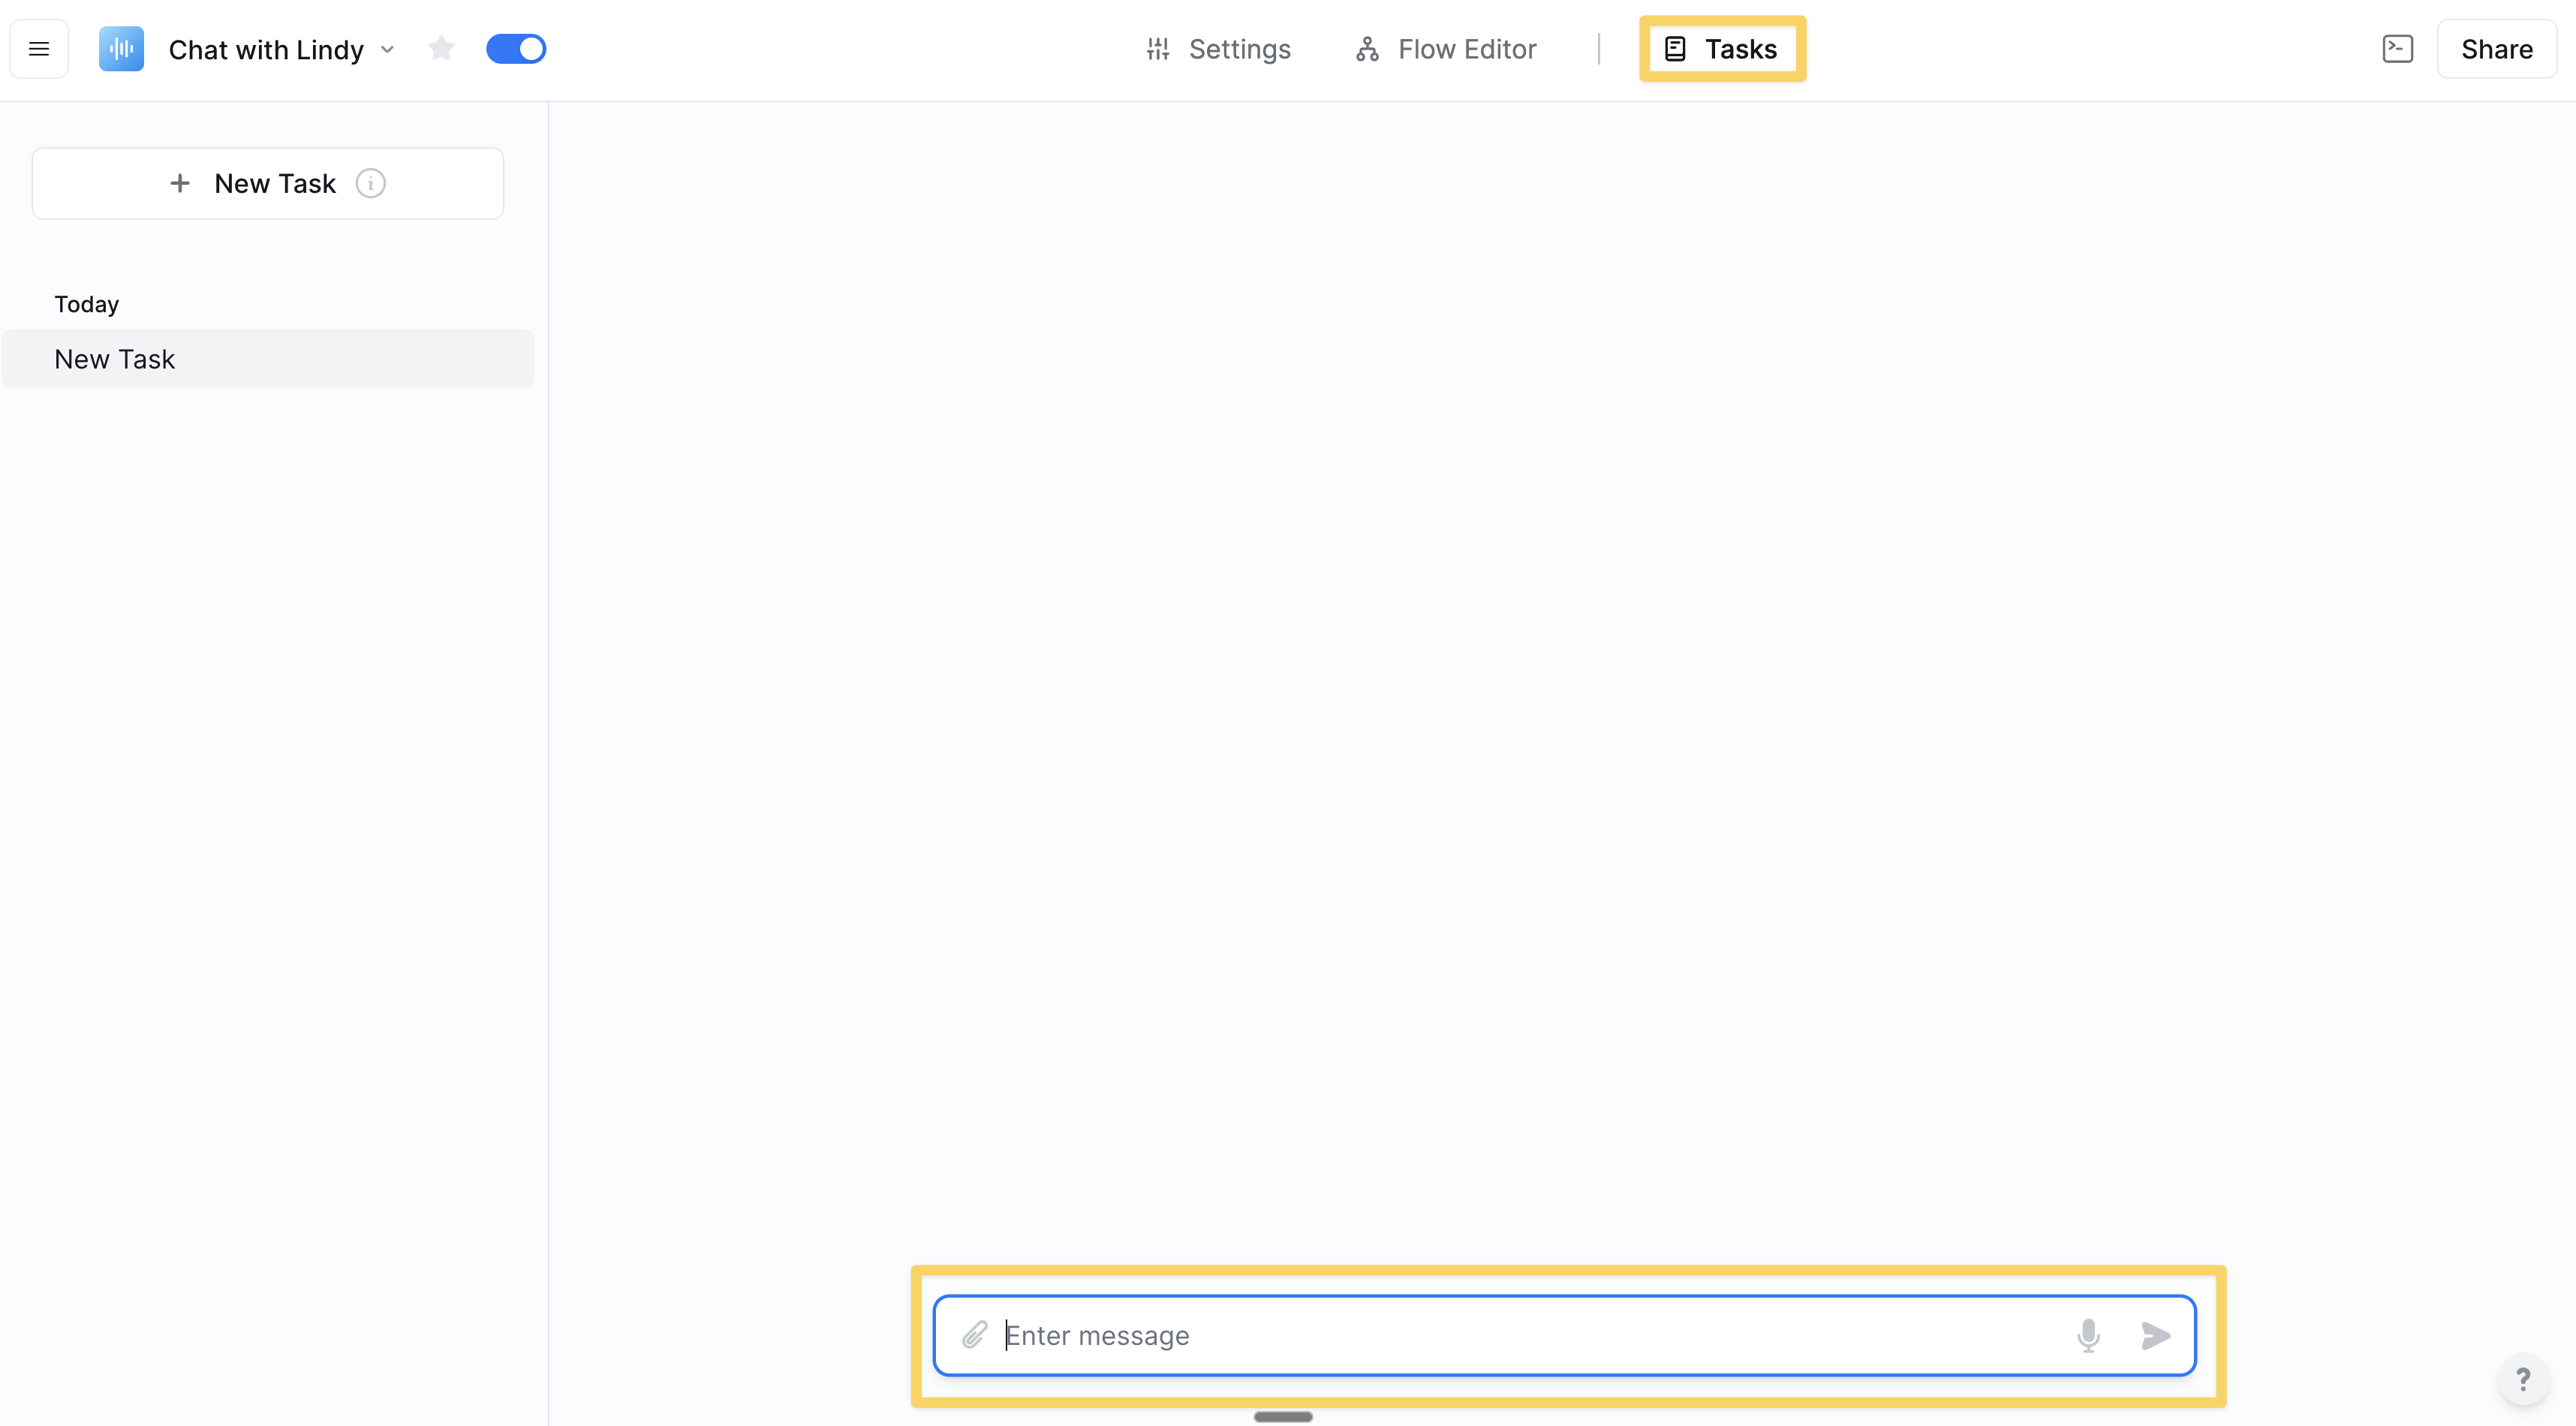Viewport: 2576px width, 1426px height.
Task: Click into the Enter message field
Action: pyautogui.click(x=1530, y=1336)
